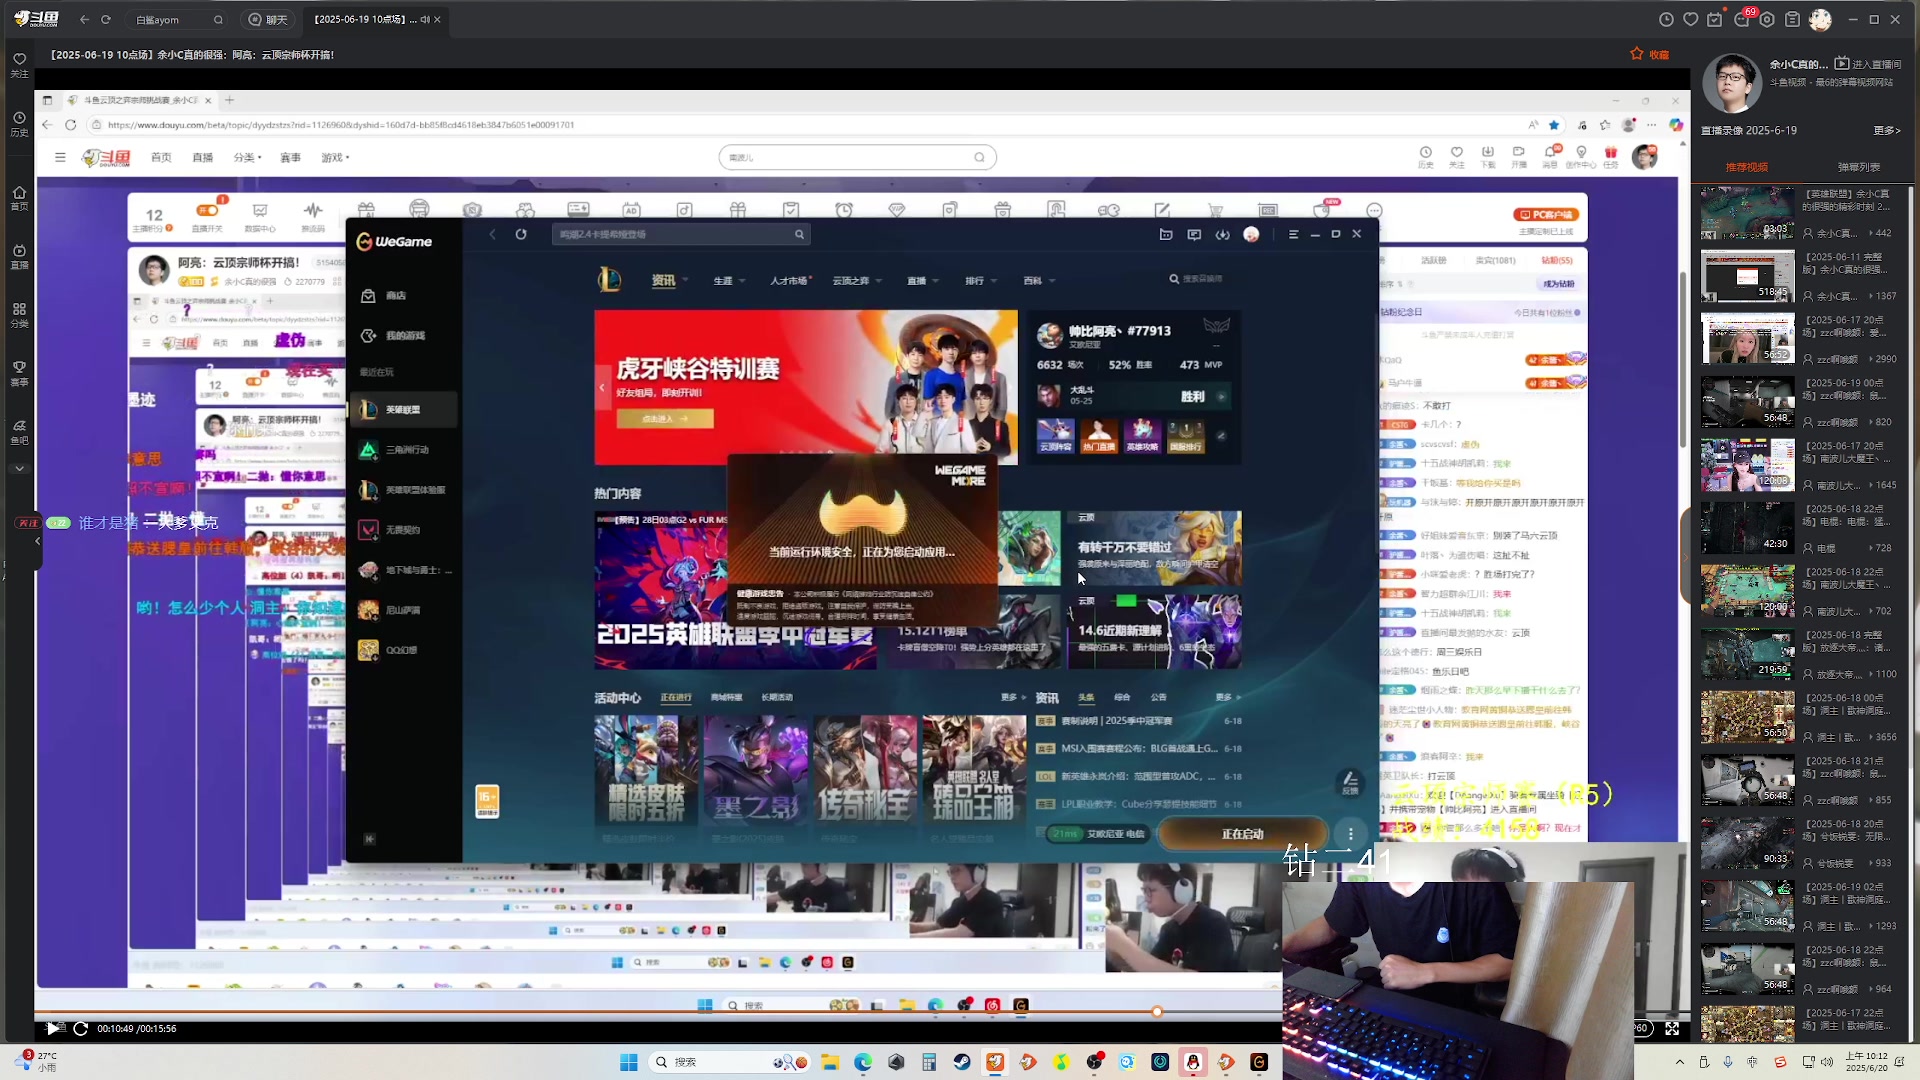Click the 首页 menu in Douyu webpage
Viewport: 1920px width, 1080px height.
(x=161, y=157)
